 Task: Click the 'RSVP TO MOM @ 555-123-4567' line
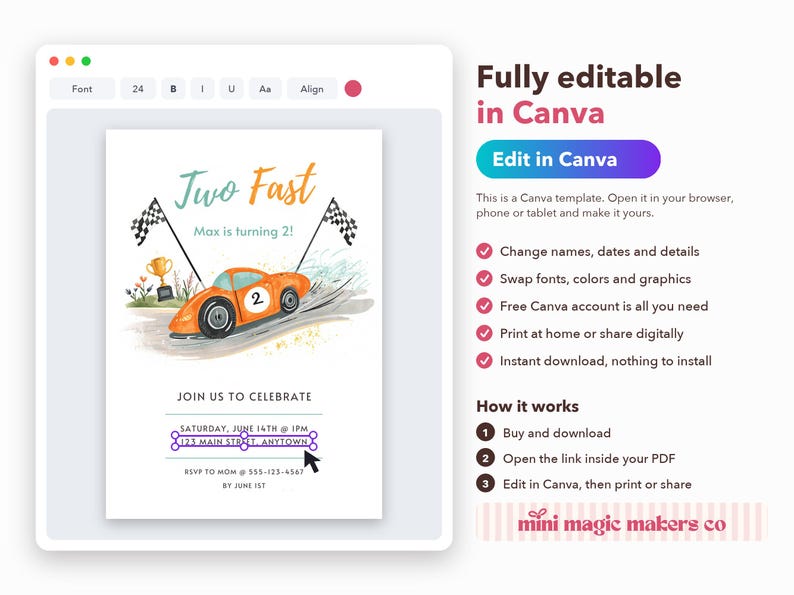pos(244,471)
